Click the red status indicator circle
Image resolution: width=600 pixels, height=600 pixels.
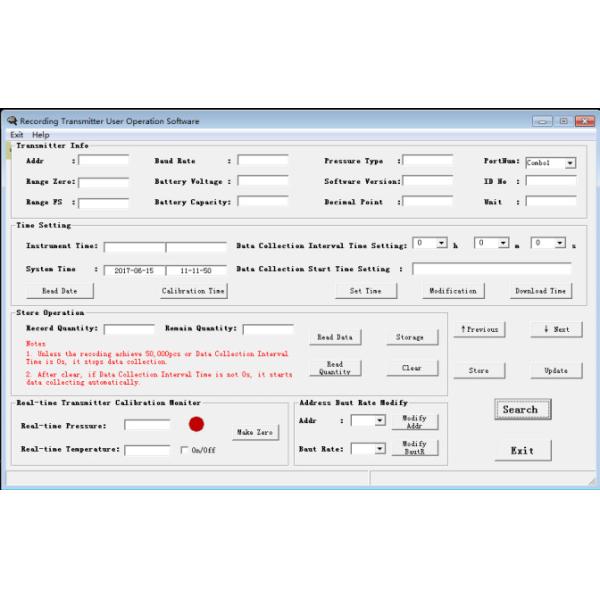tap(196, 424)
